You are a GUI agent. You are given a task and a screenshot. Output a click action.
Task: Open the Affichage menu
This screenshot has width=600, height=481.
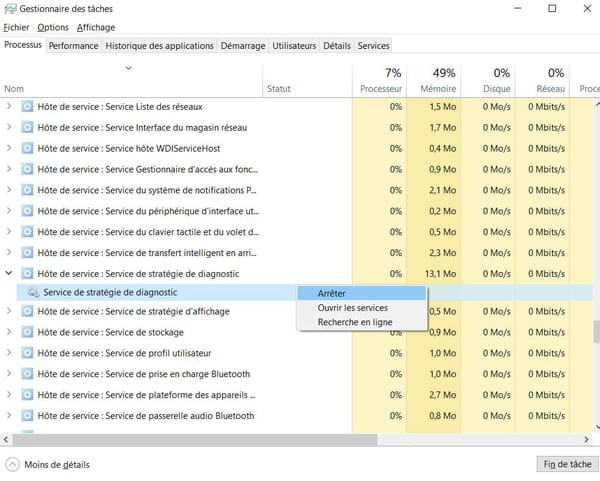(x=96, y=28)
